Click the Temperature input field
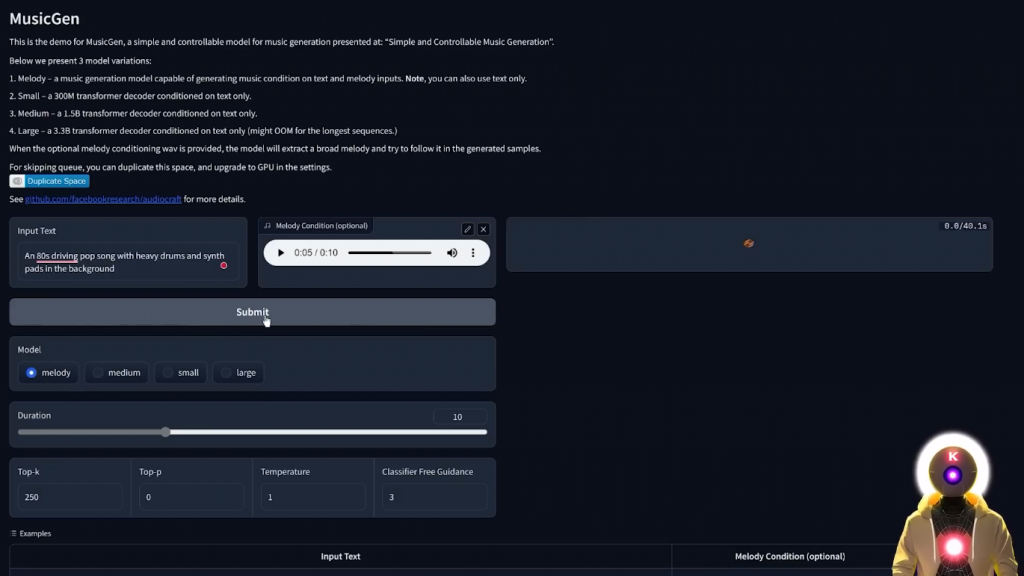 coord(313,497)
